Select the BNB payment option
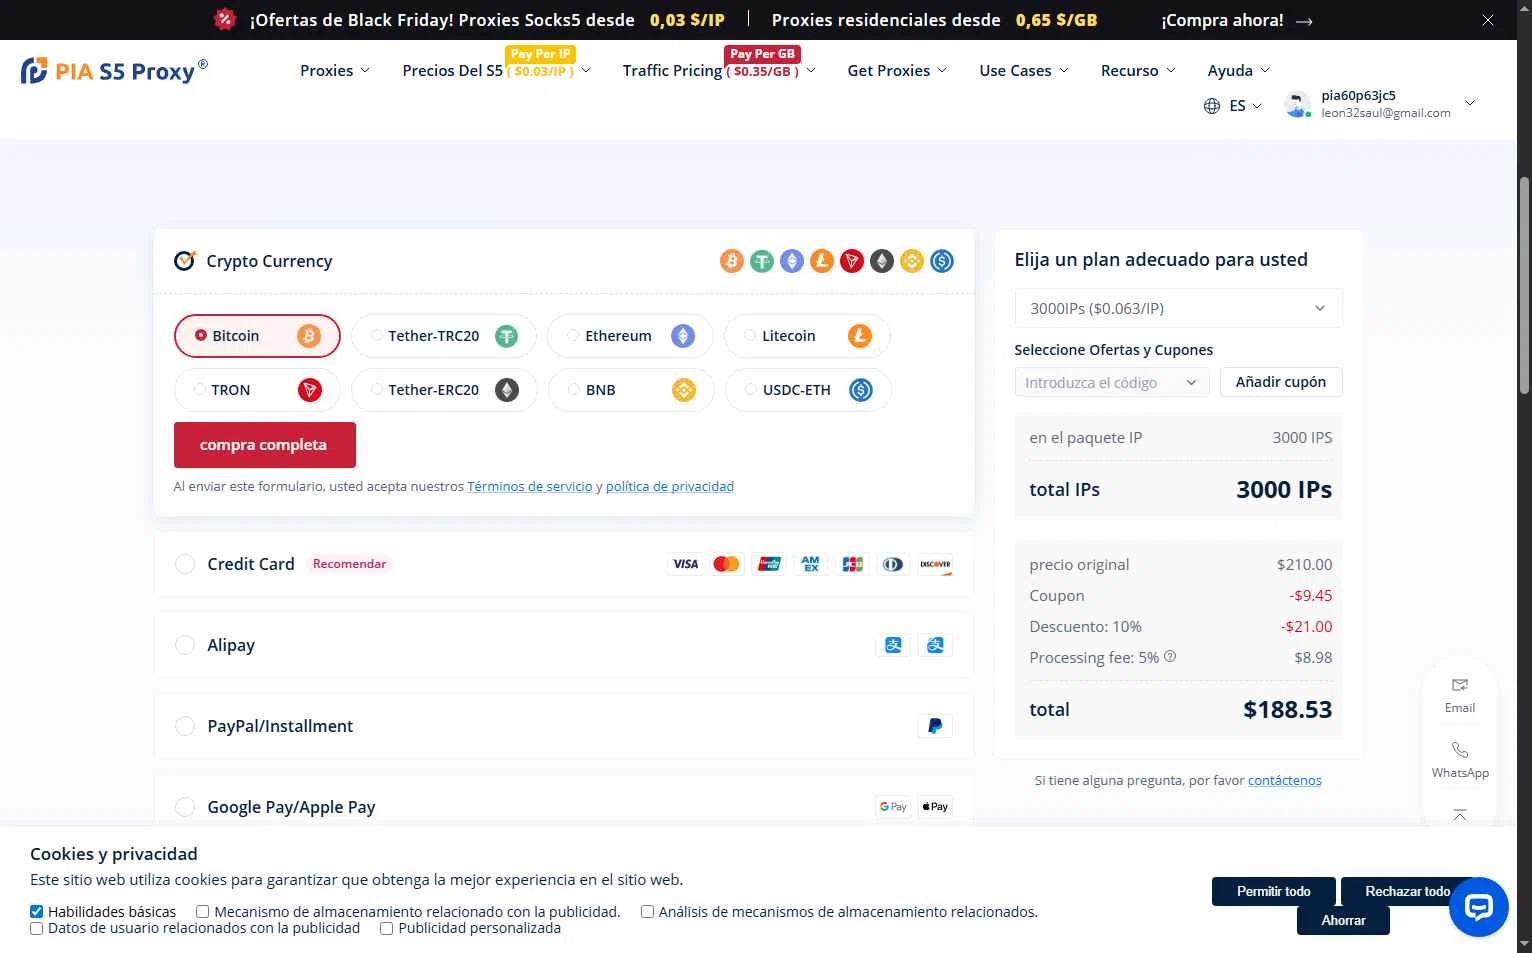Image resolution: width=1532 pixels, height=953 pixels. click(x=630, y=390)
